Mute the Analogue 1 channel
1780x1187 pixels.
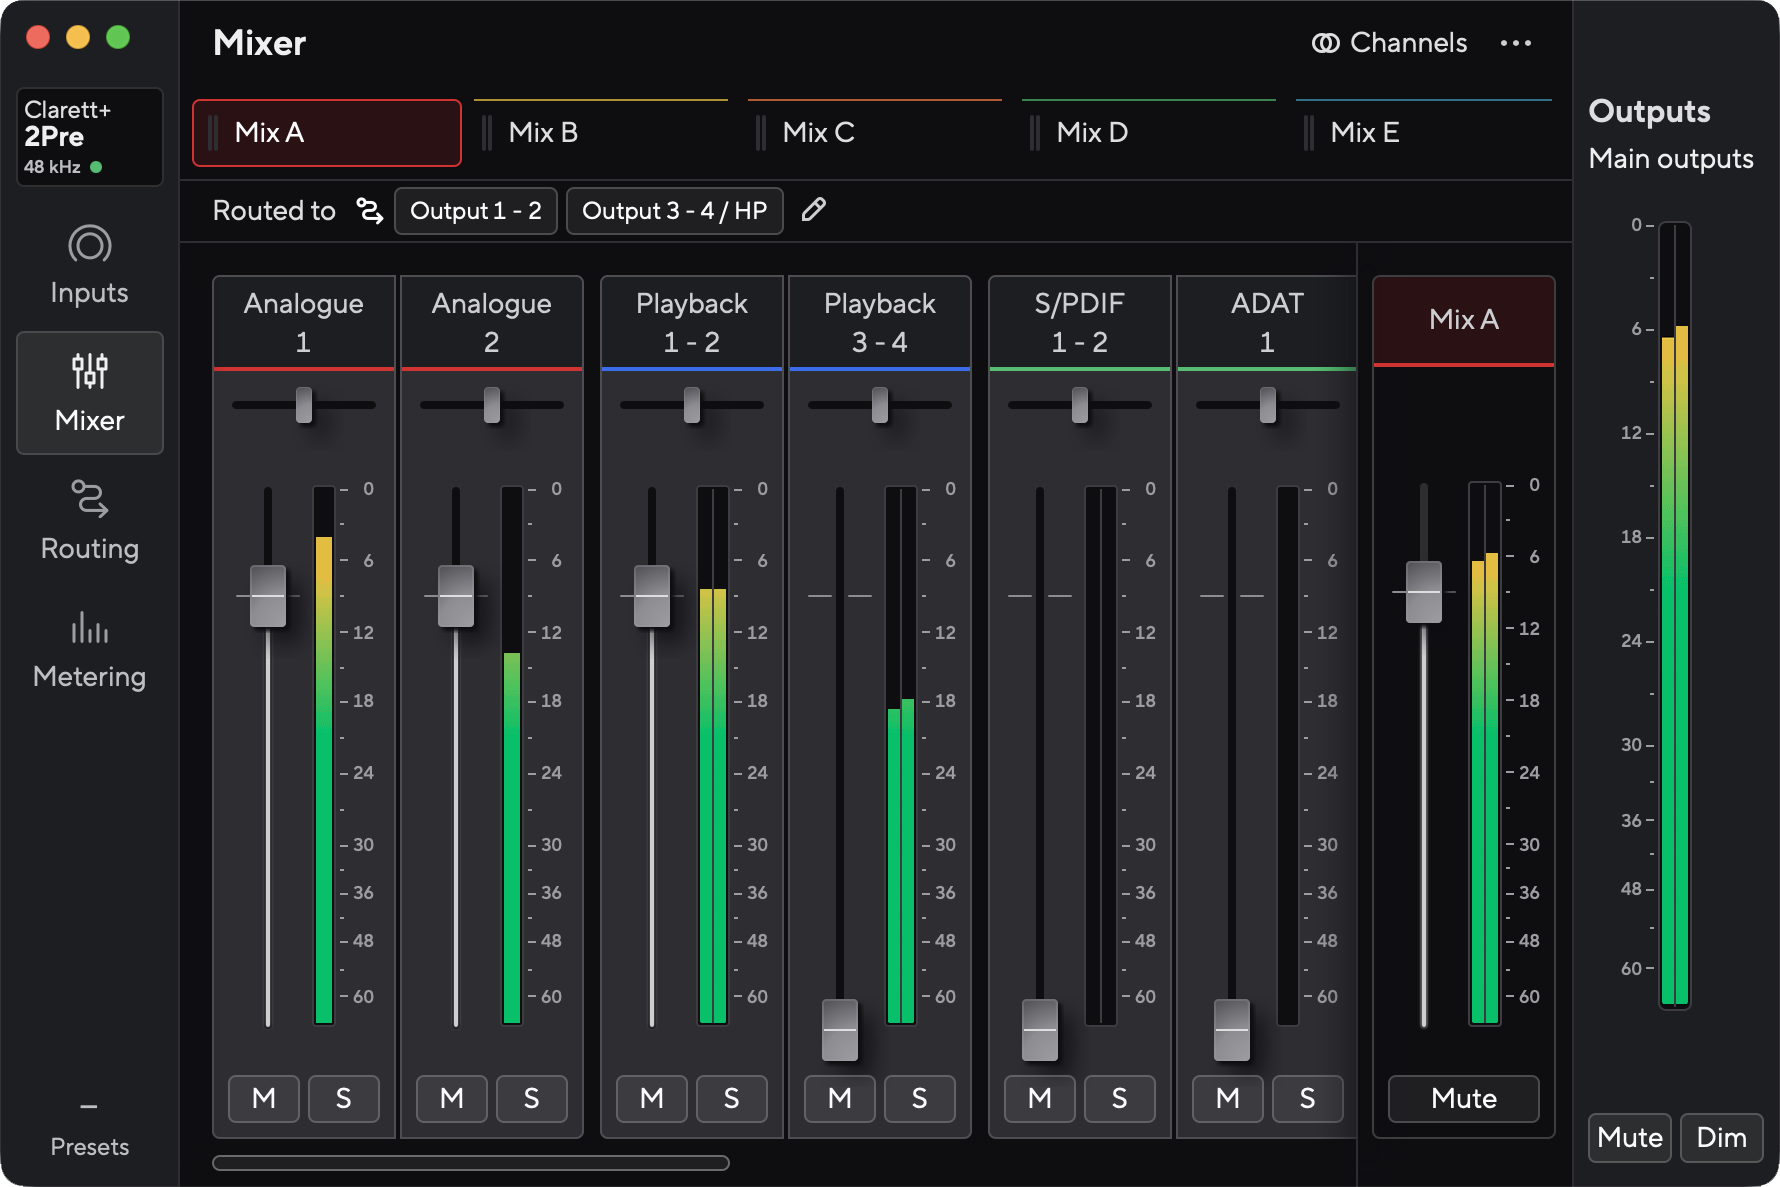point(264,1099)
